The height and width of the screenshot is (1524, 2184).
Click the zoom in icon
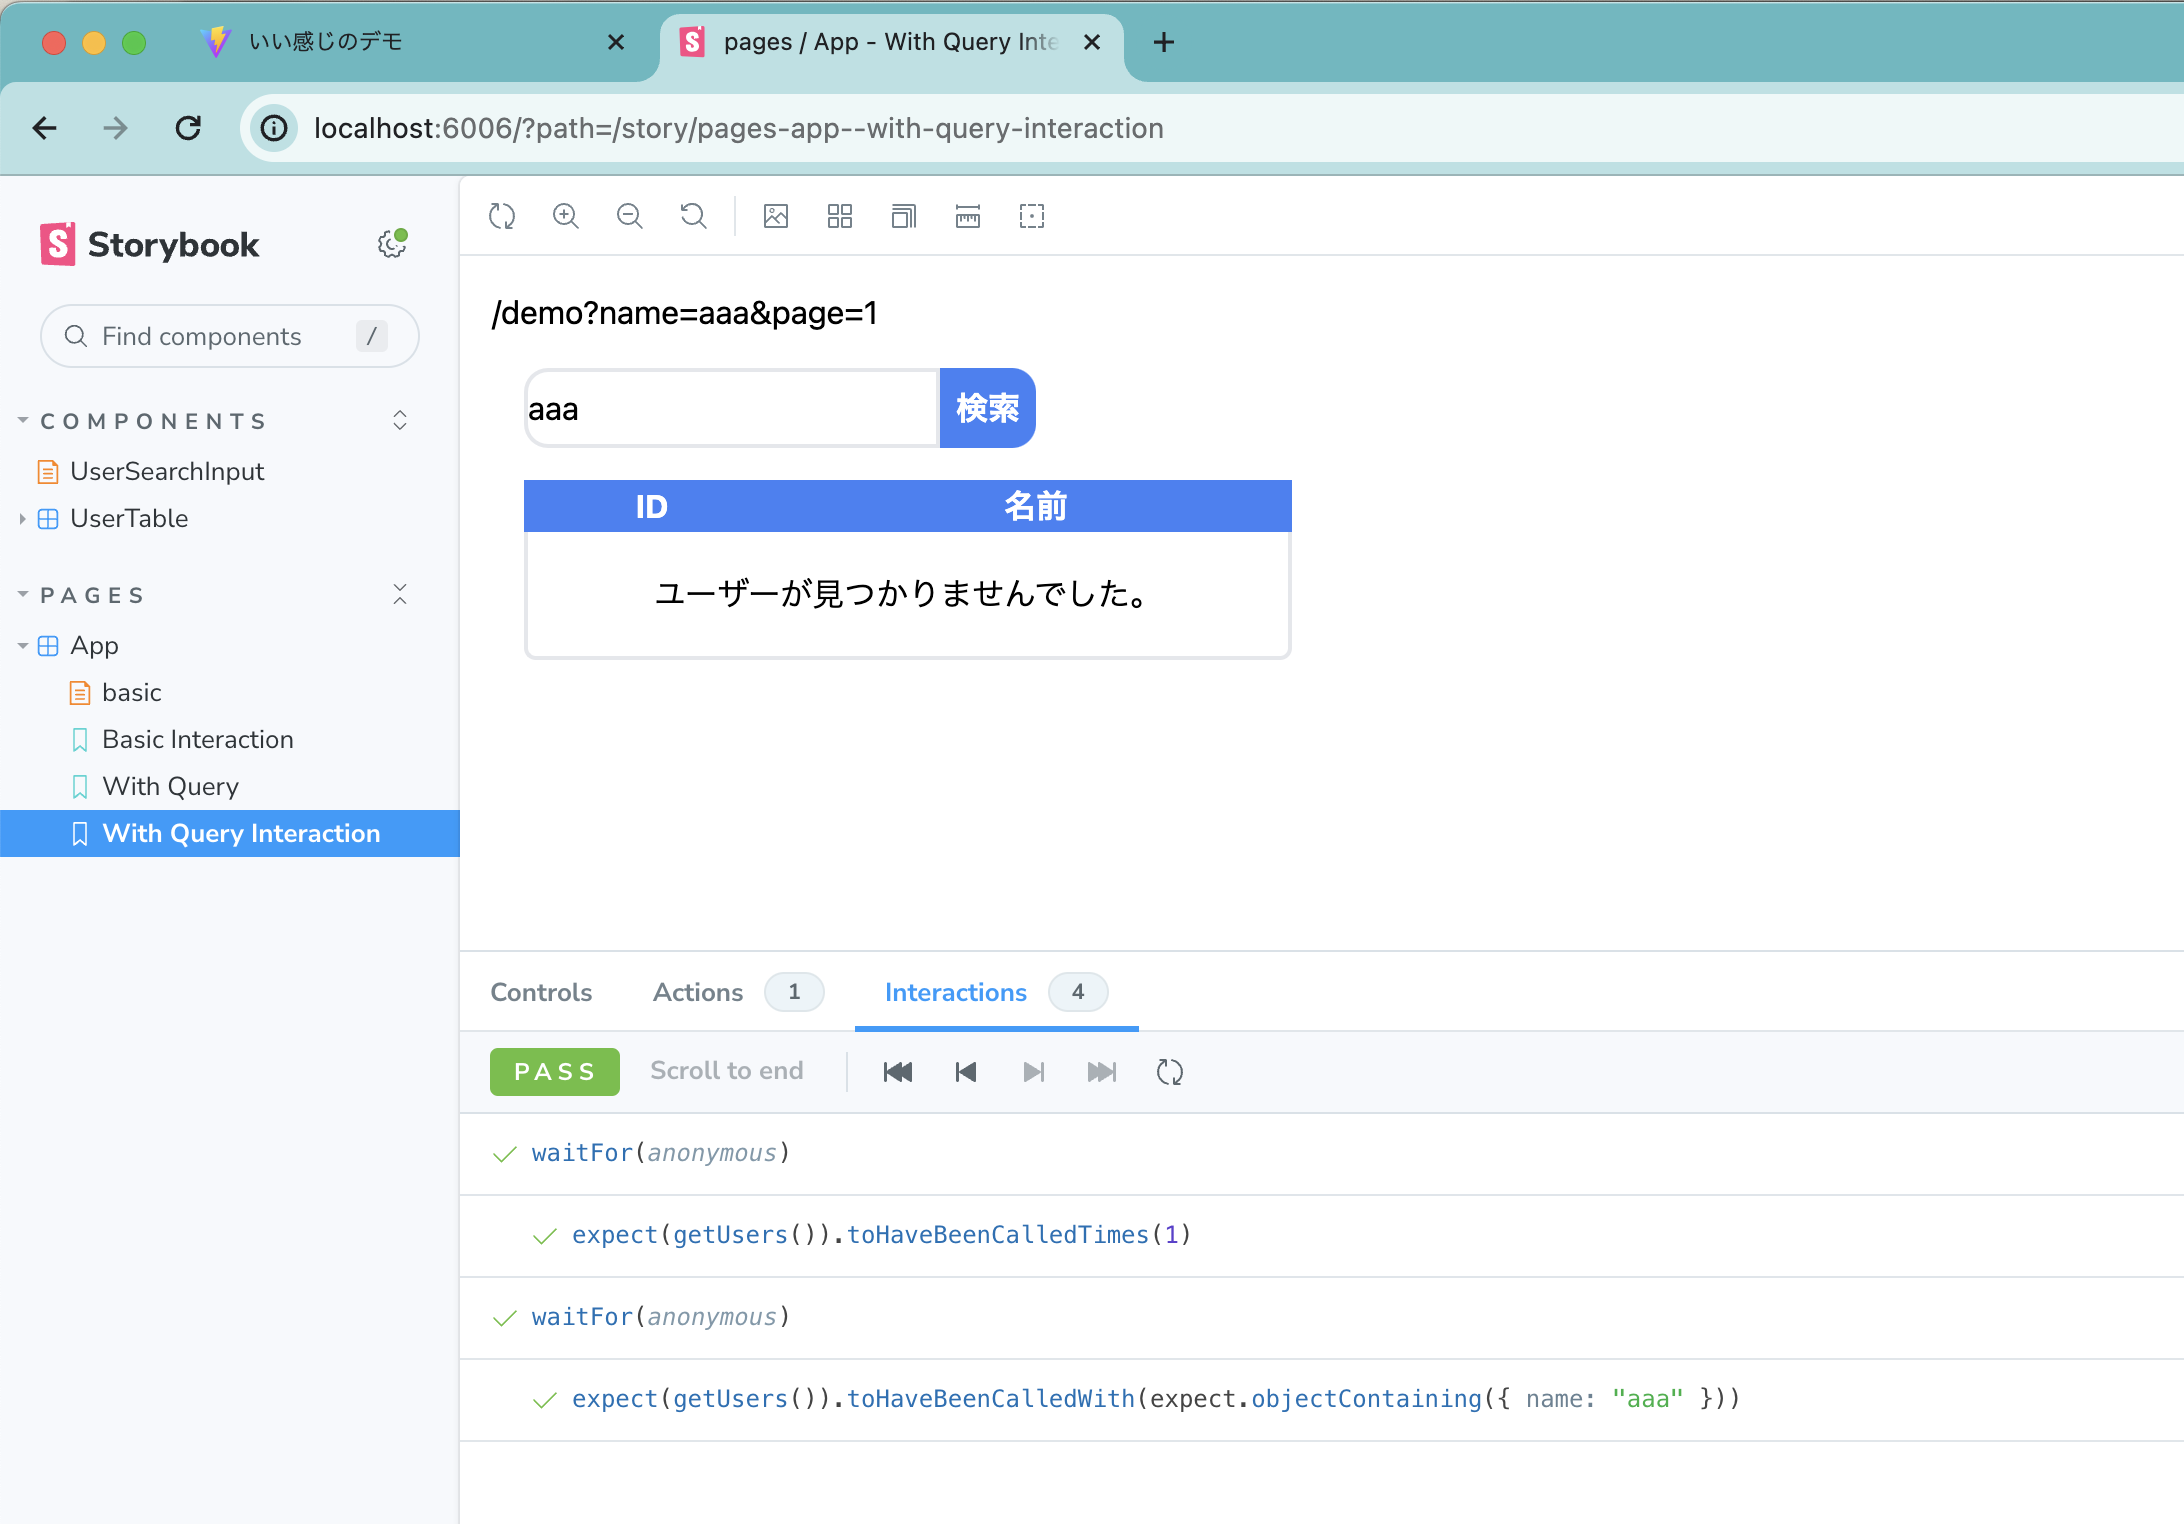(566, 216)
